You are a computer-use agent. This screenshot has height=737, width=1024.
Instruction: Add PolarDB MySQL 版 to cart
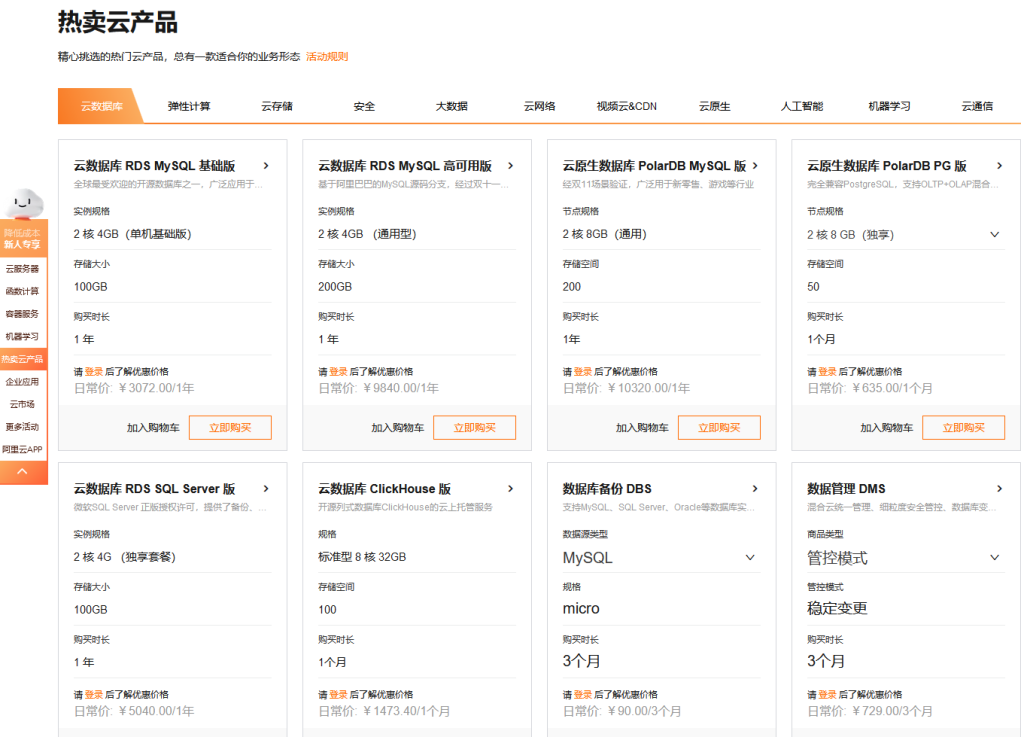tap(642, 428)
